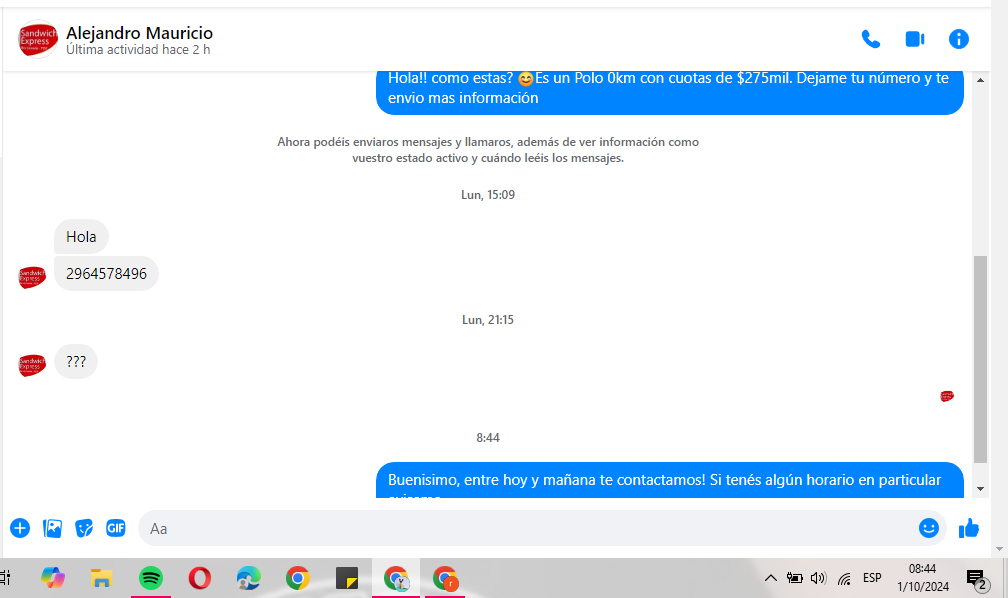
Task: Open the GIF picker
Action: 116,528
